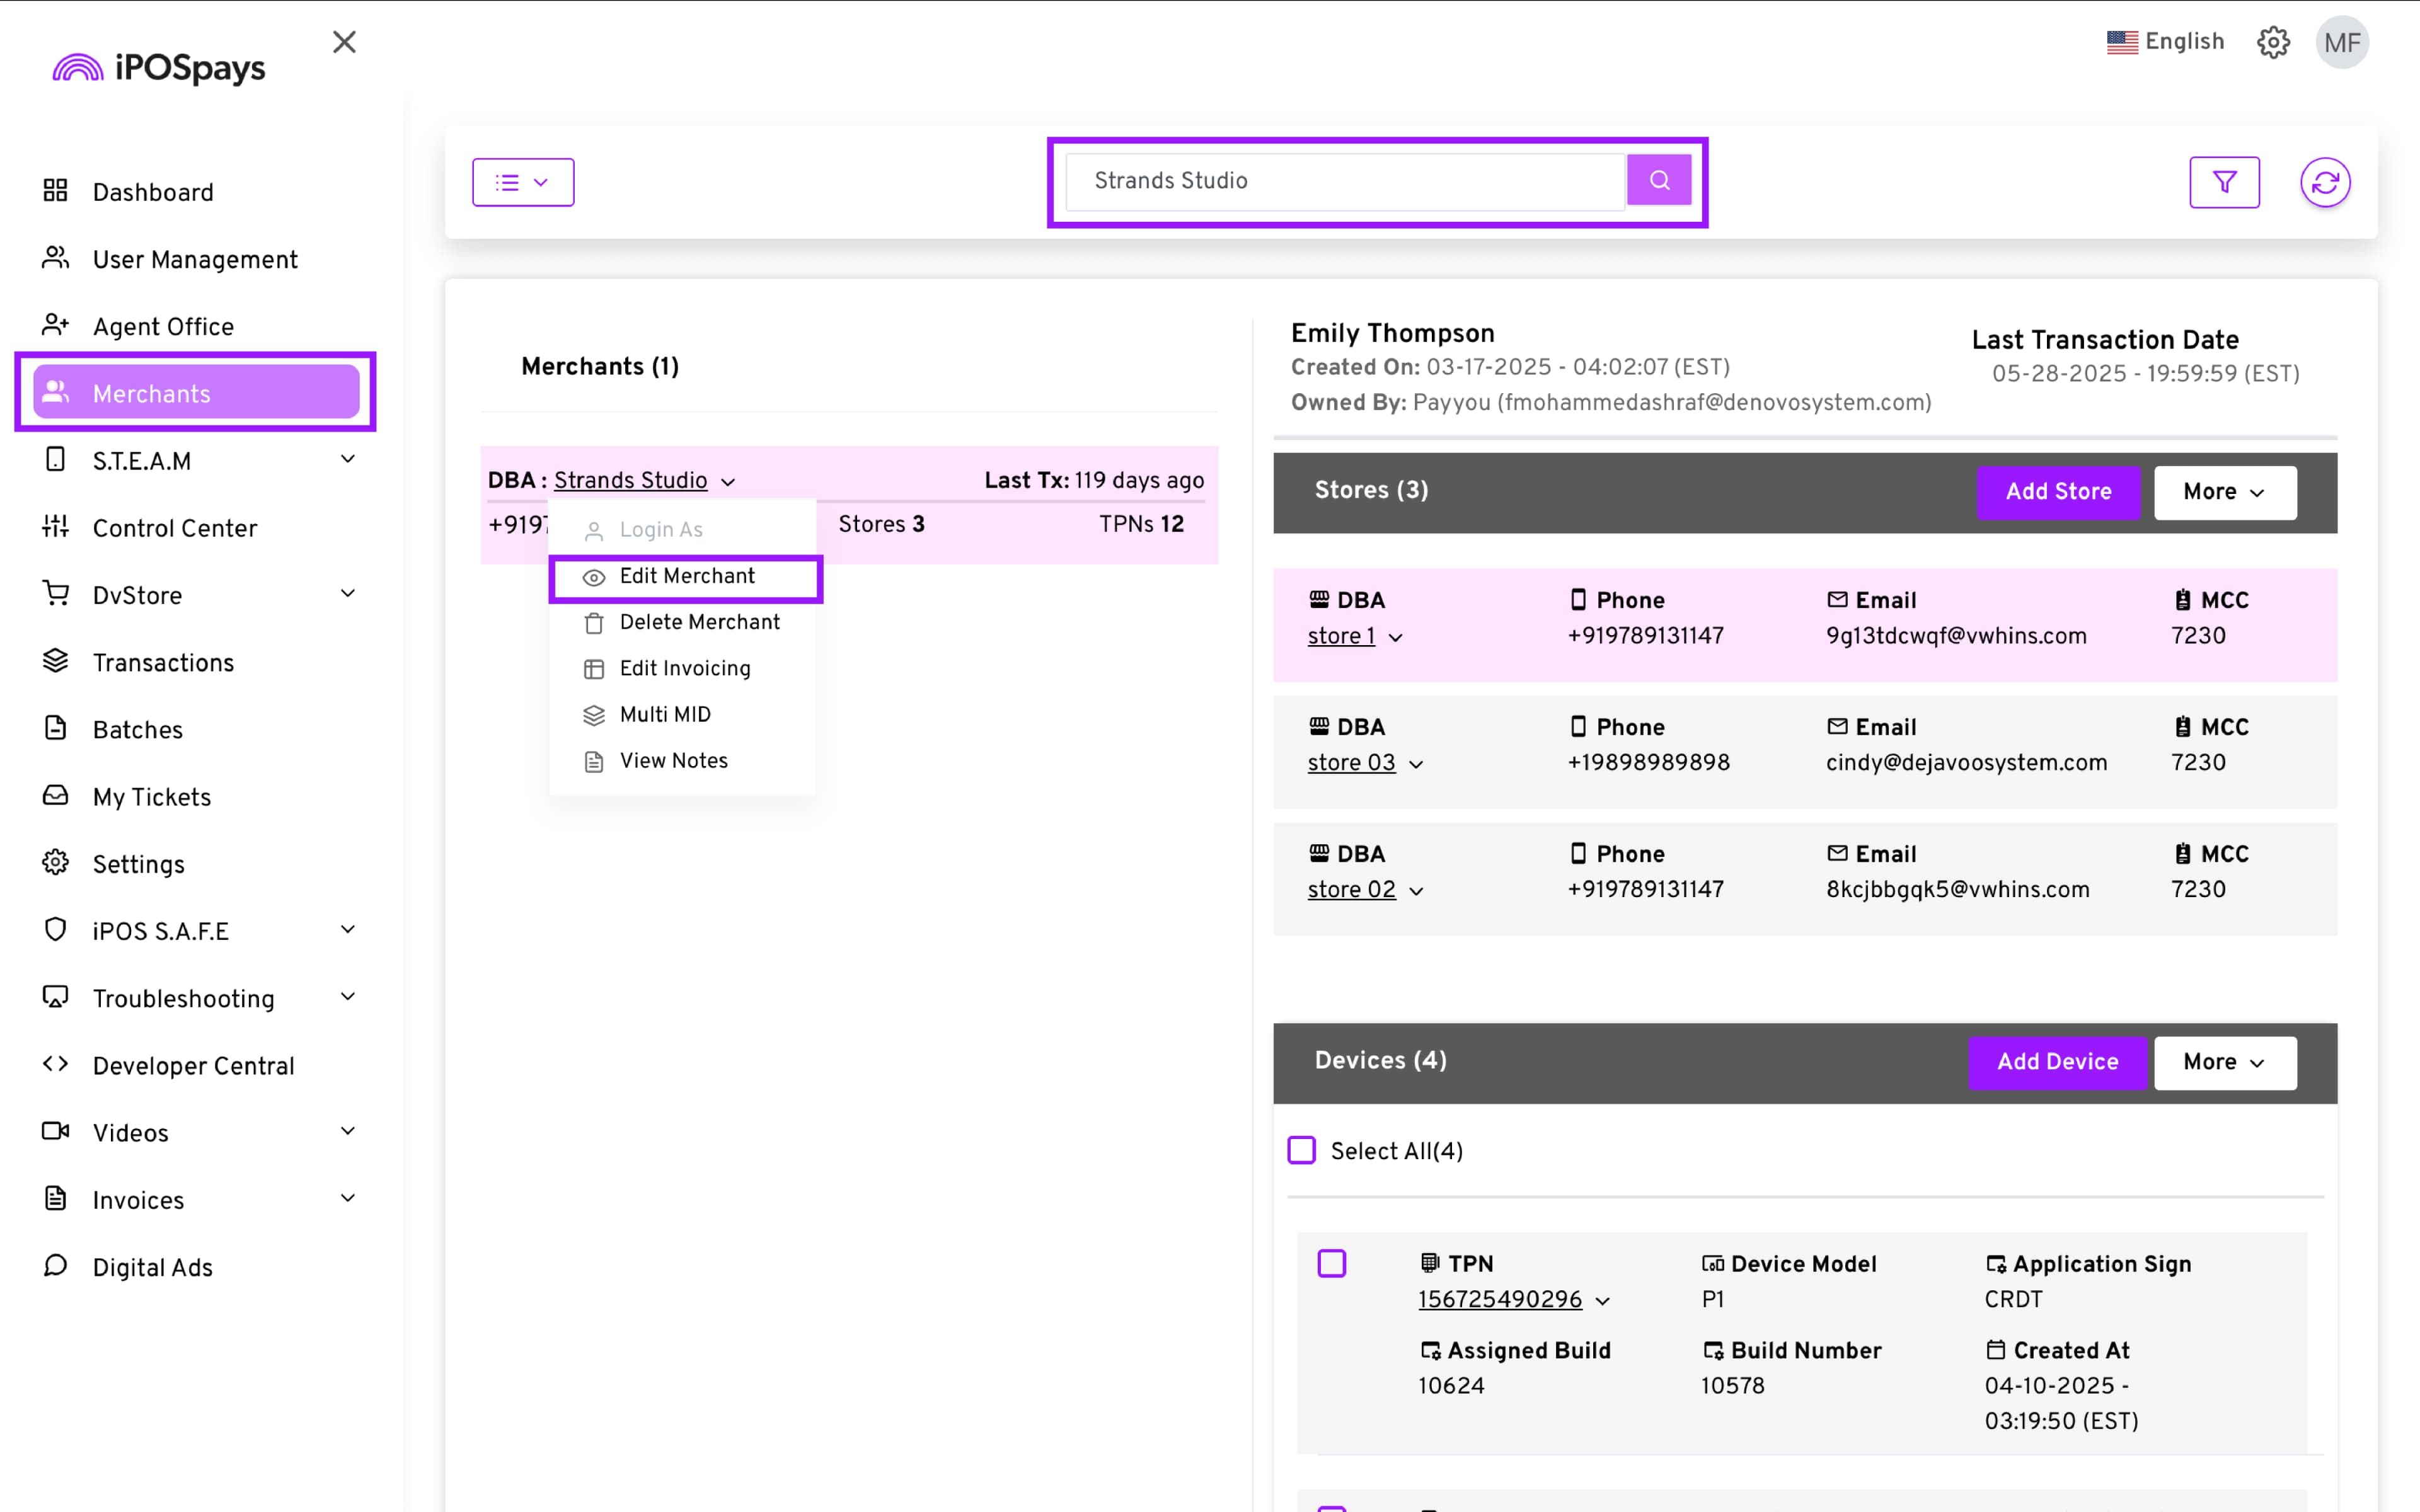Click the MF user avatar
Screen dimensions: 2420x1512
tap(2342, 42)
